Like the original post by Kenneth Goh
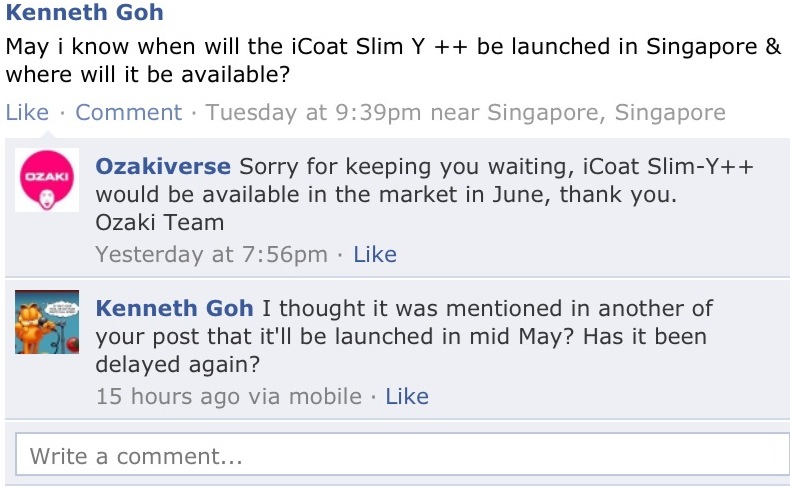 click(27, 112)
